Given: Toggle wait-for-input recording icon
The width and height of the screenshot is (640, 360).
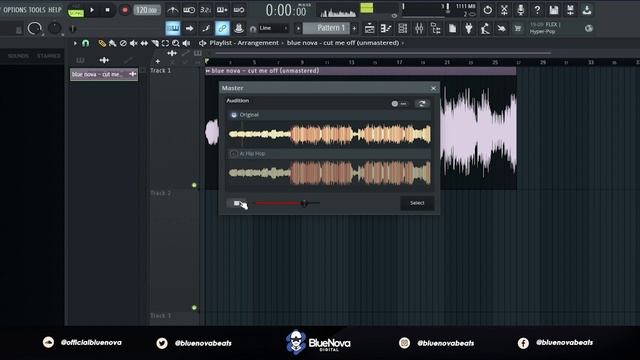Looking at the screenshot, I should (x=189, y=10).
